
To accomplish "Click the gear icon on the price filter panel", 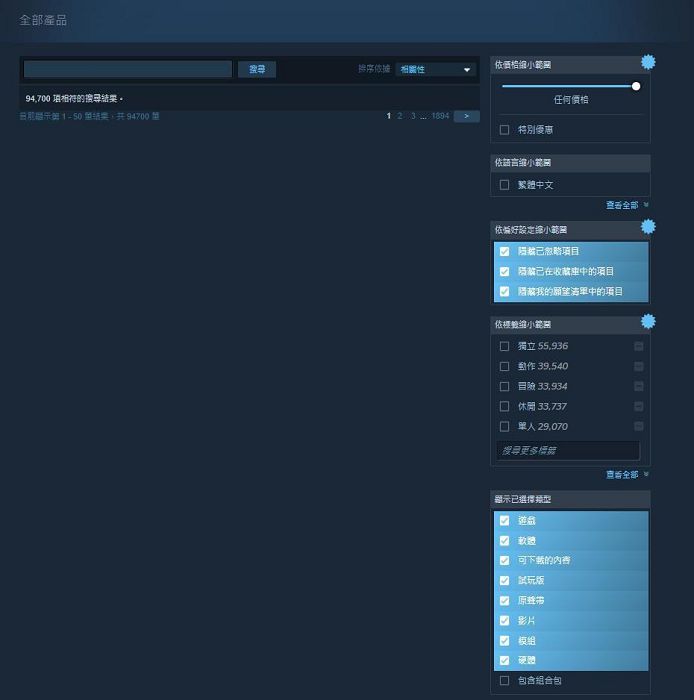I will click(648, 62).
